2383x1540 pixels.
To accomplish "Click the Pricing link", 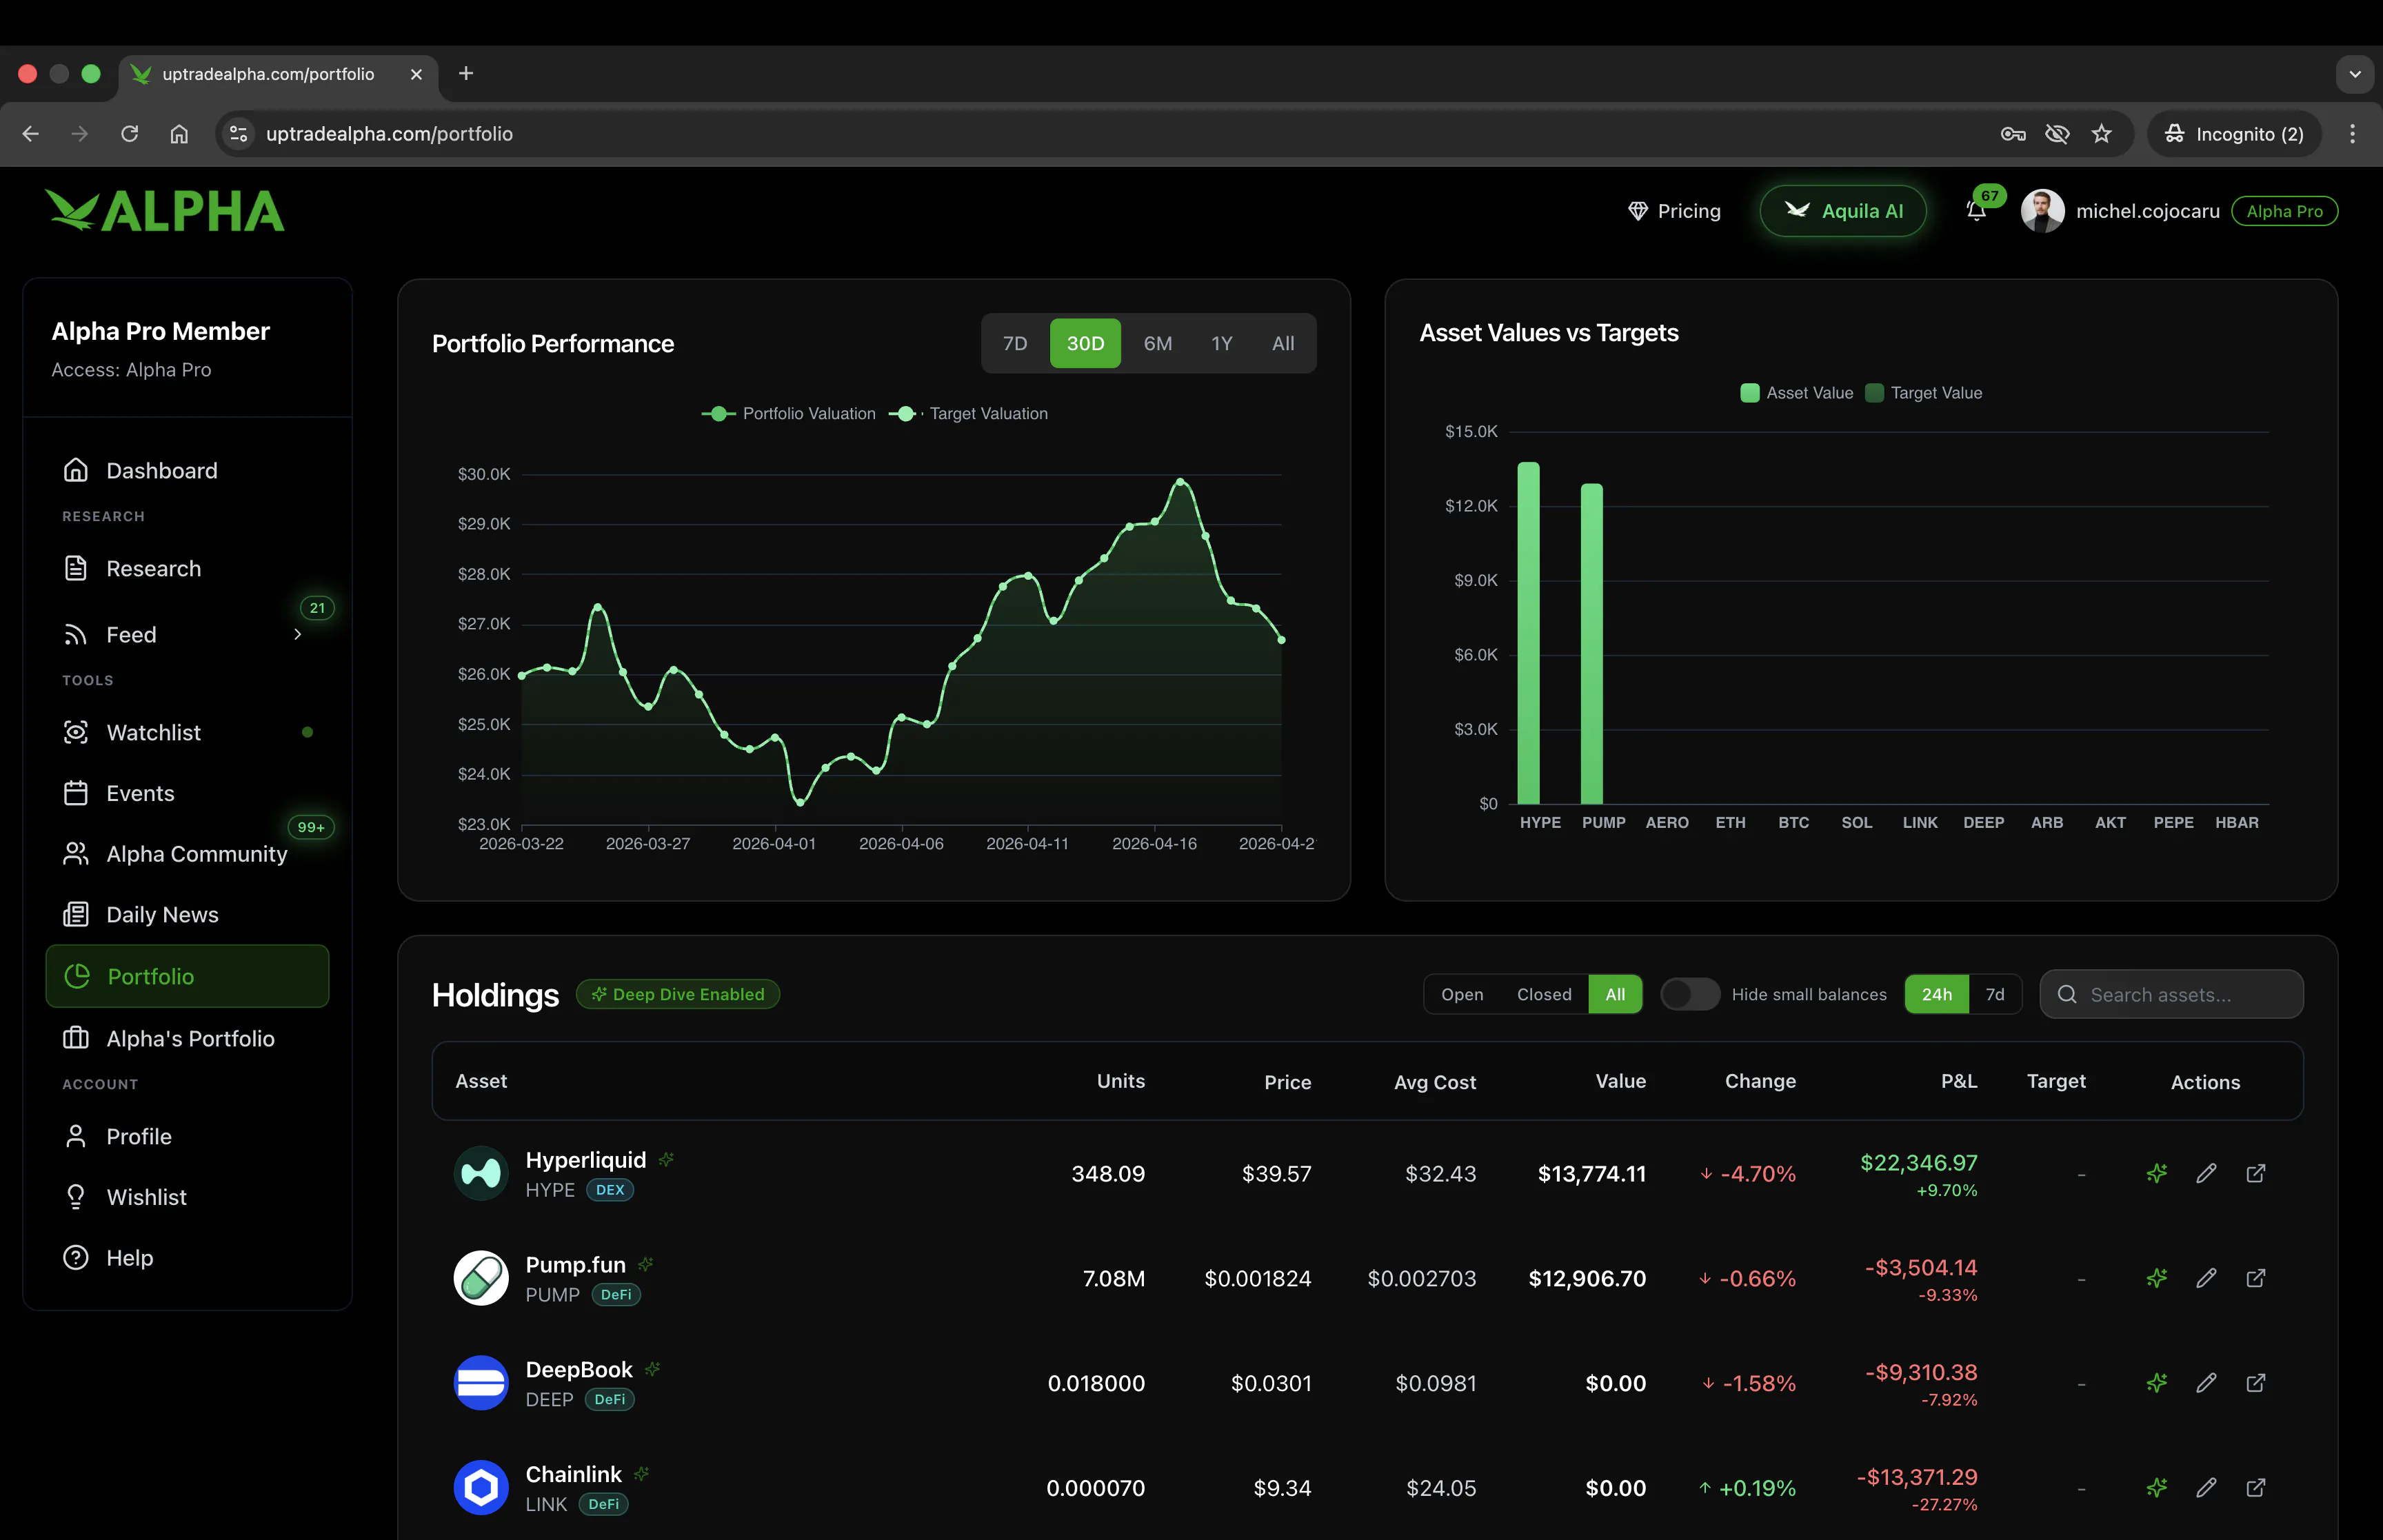I will (1674, 211).
